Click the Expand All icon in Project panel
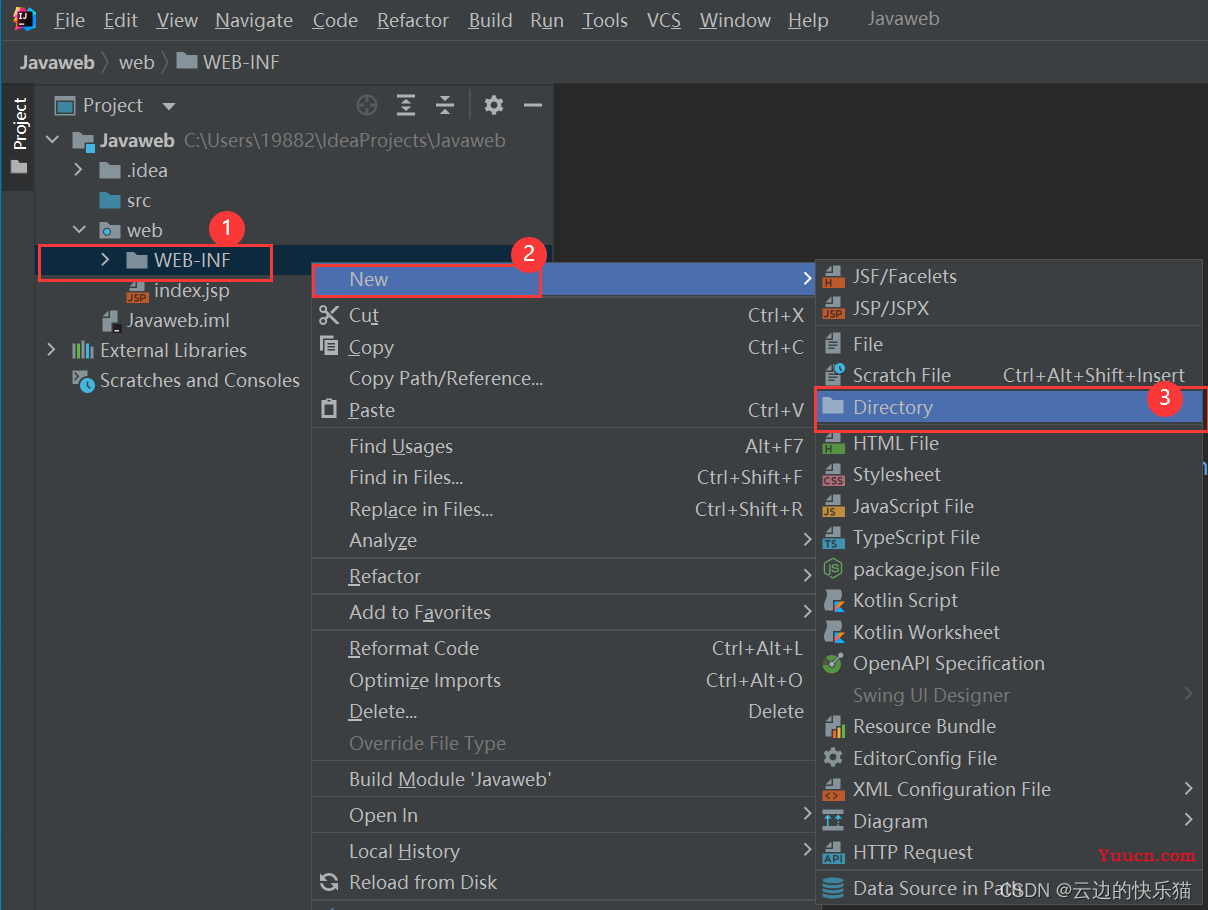This screenshot has height=910, width=1208. pos(406,105)
